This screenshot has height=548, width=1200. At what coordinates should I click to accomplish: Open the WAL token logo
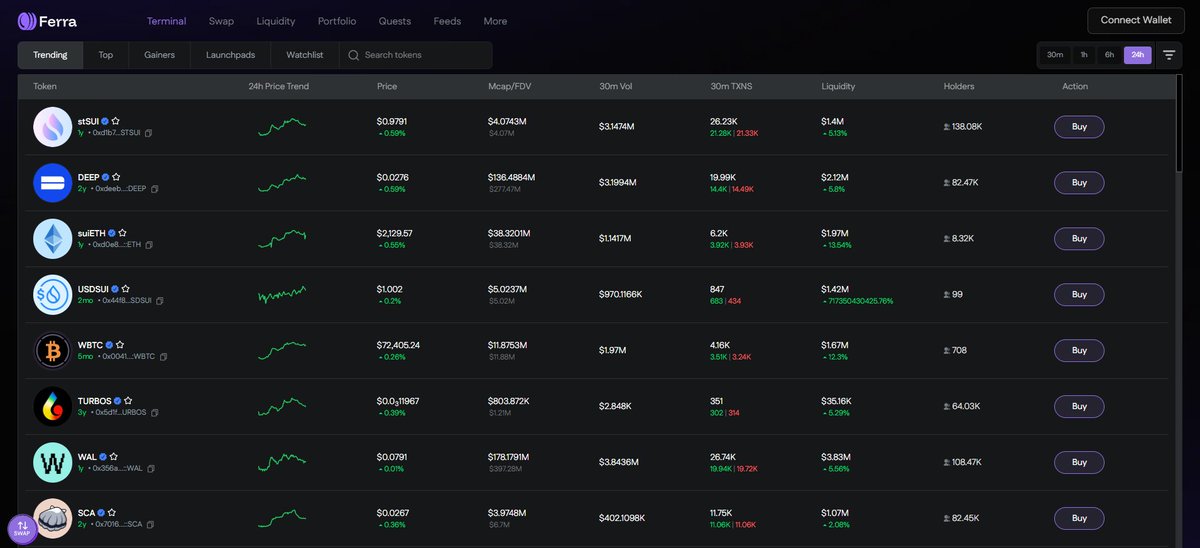[x=52, y=463]
